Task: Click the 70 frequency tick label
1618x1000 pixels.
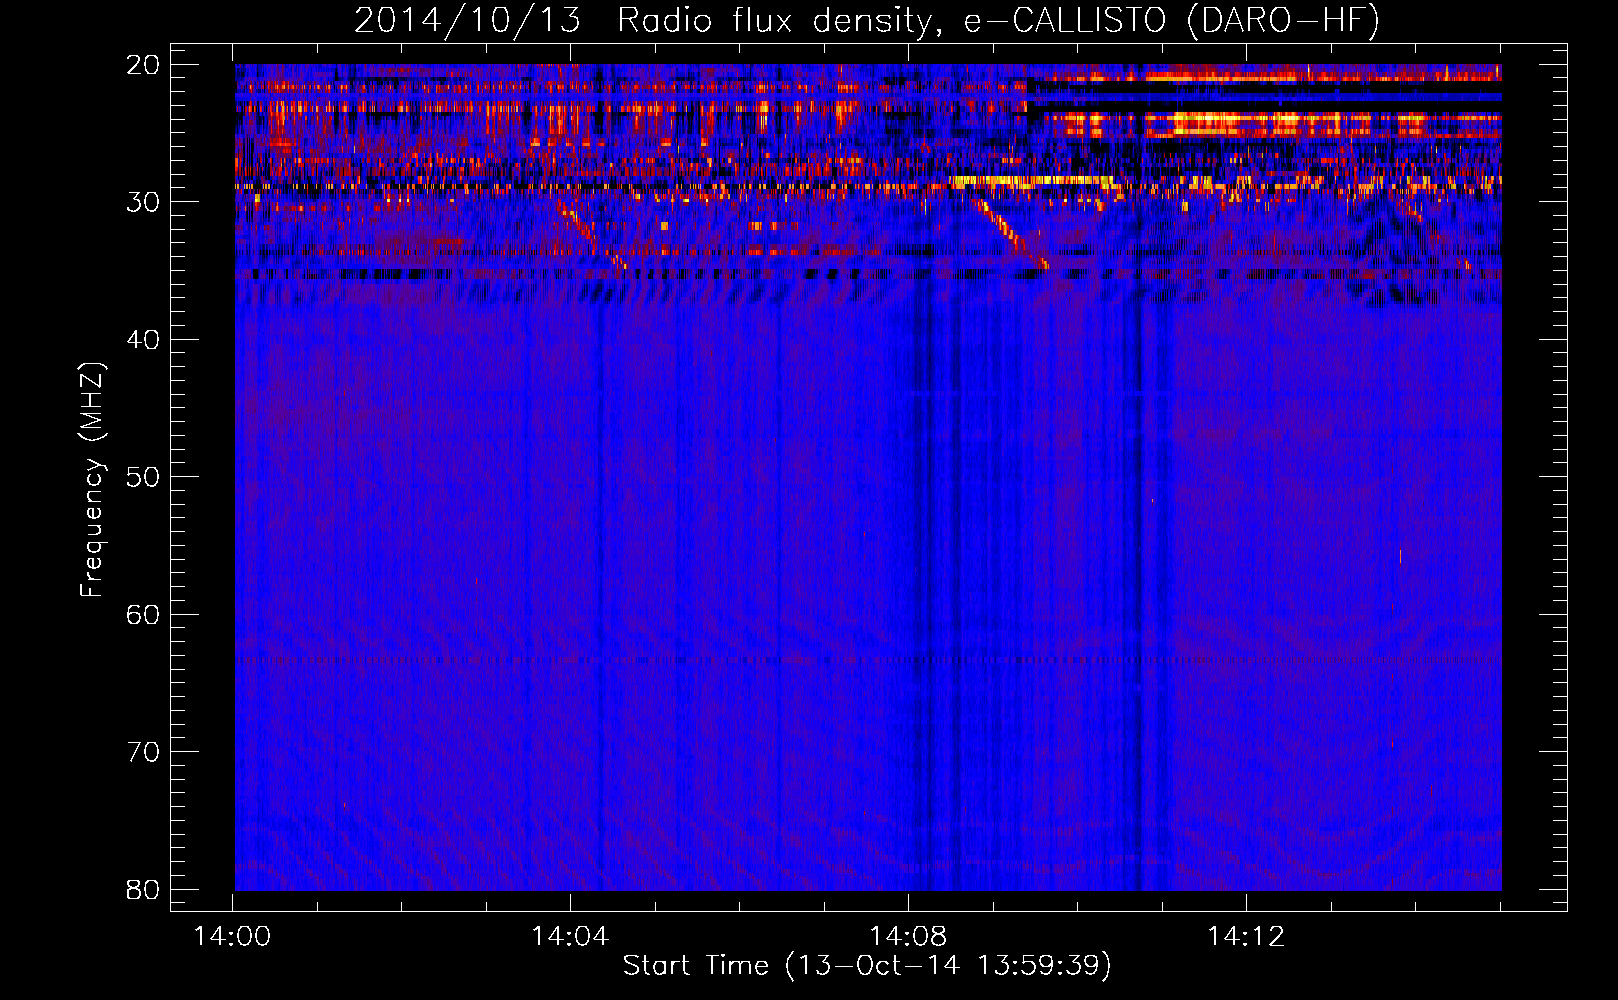Action: click(x=143, y=752)
